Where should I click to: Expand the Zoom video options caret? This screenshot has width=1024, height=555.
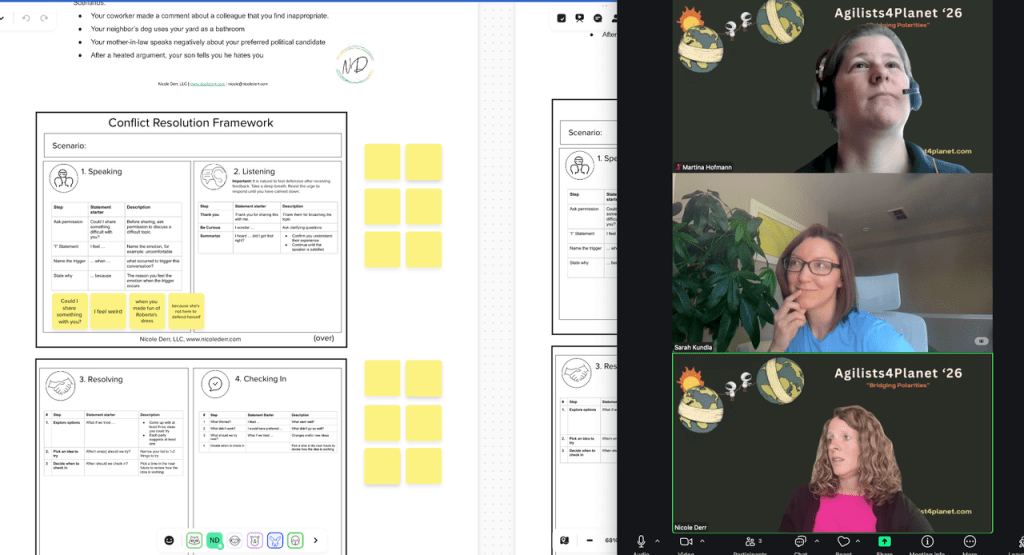pos(702,541)
